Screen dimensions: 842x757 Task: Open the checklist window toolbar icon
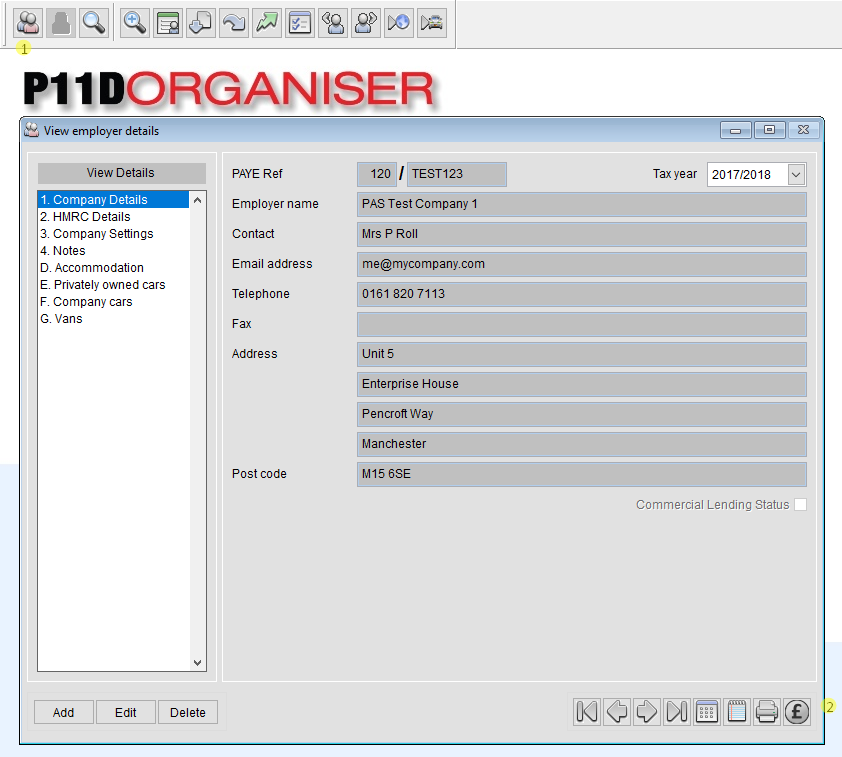(300, 23)
